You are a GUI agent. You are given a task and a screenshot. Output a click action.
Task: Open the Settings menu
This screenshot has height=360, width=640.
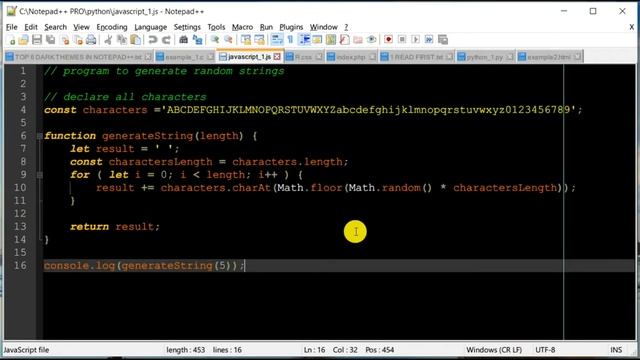[187, 27]
